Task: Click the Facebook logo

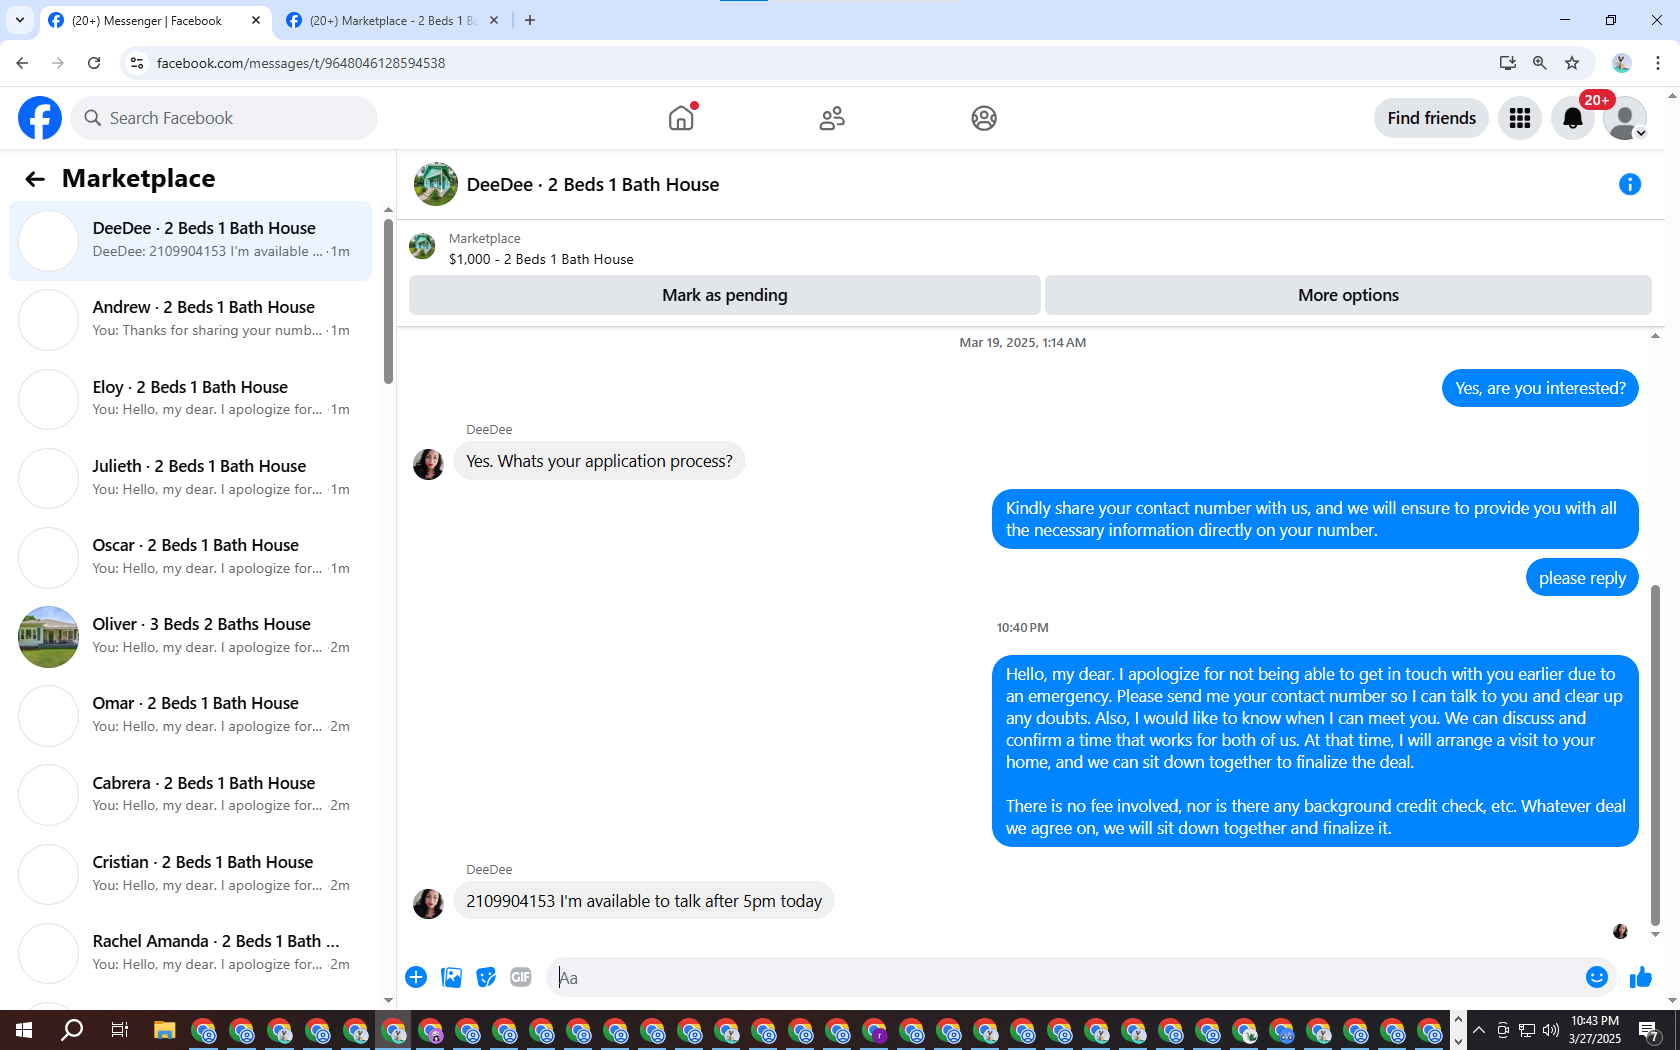Action: [x=40, y=118]
